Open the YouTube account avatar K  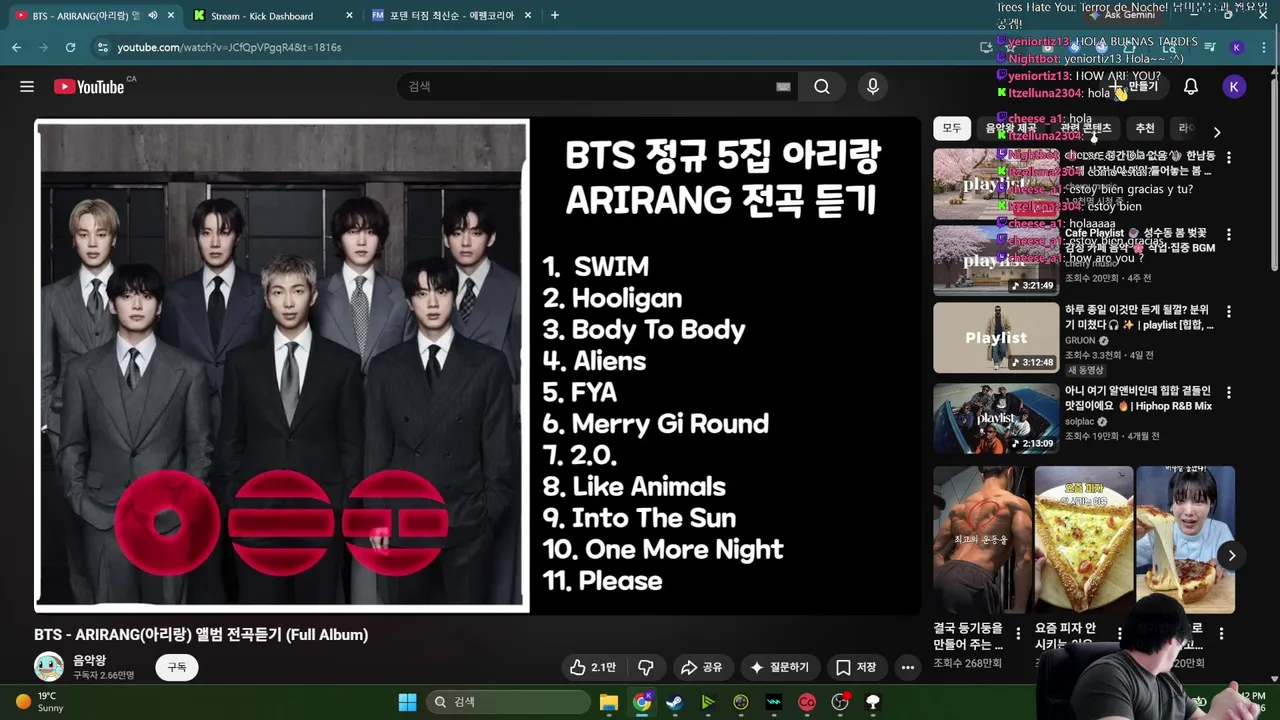(1234, 87)
